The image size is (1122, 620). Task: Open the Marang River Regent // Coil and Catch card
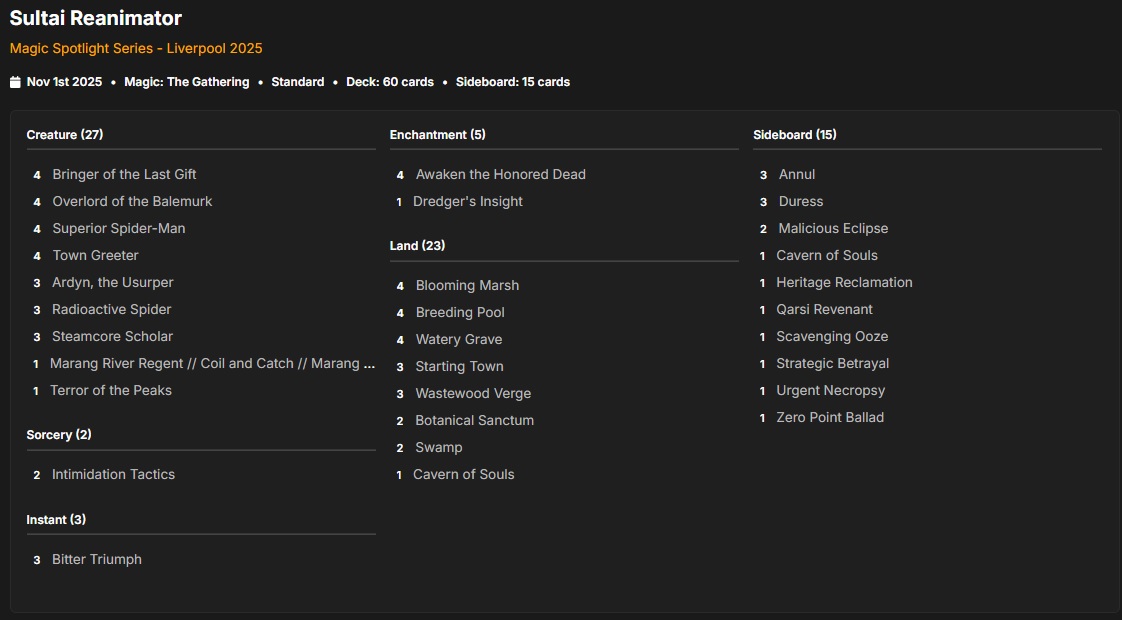tap(212, 364)
